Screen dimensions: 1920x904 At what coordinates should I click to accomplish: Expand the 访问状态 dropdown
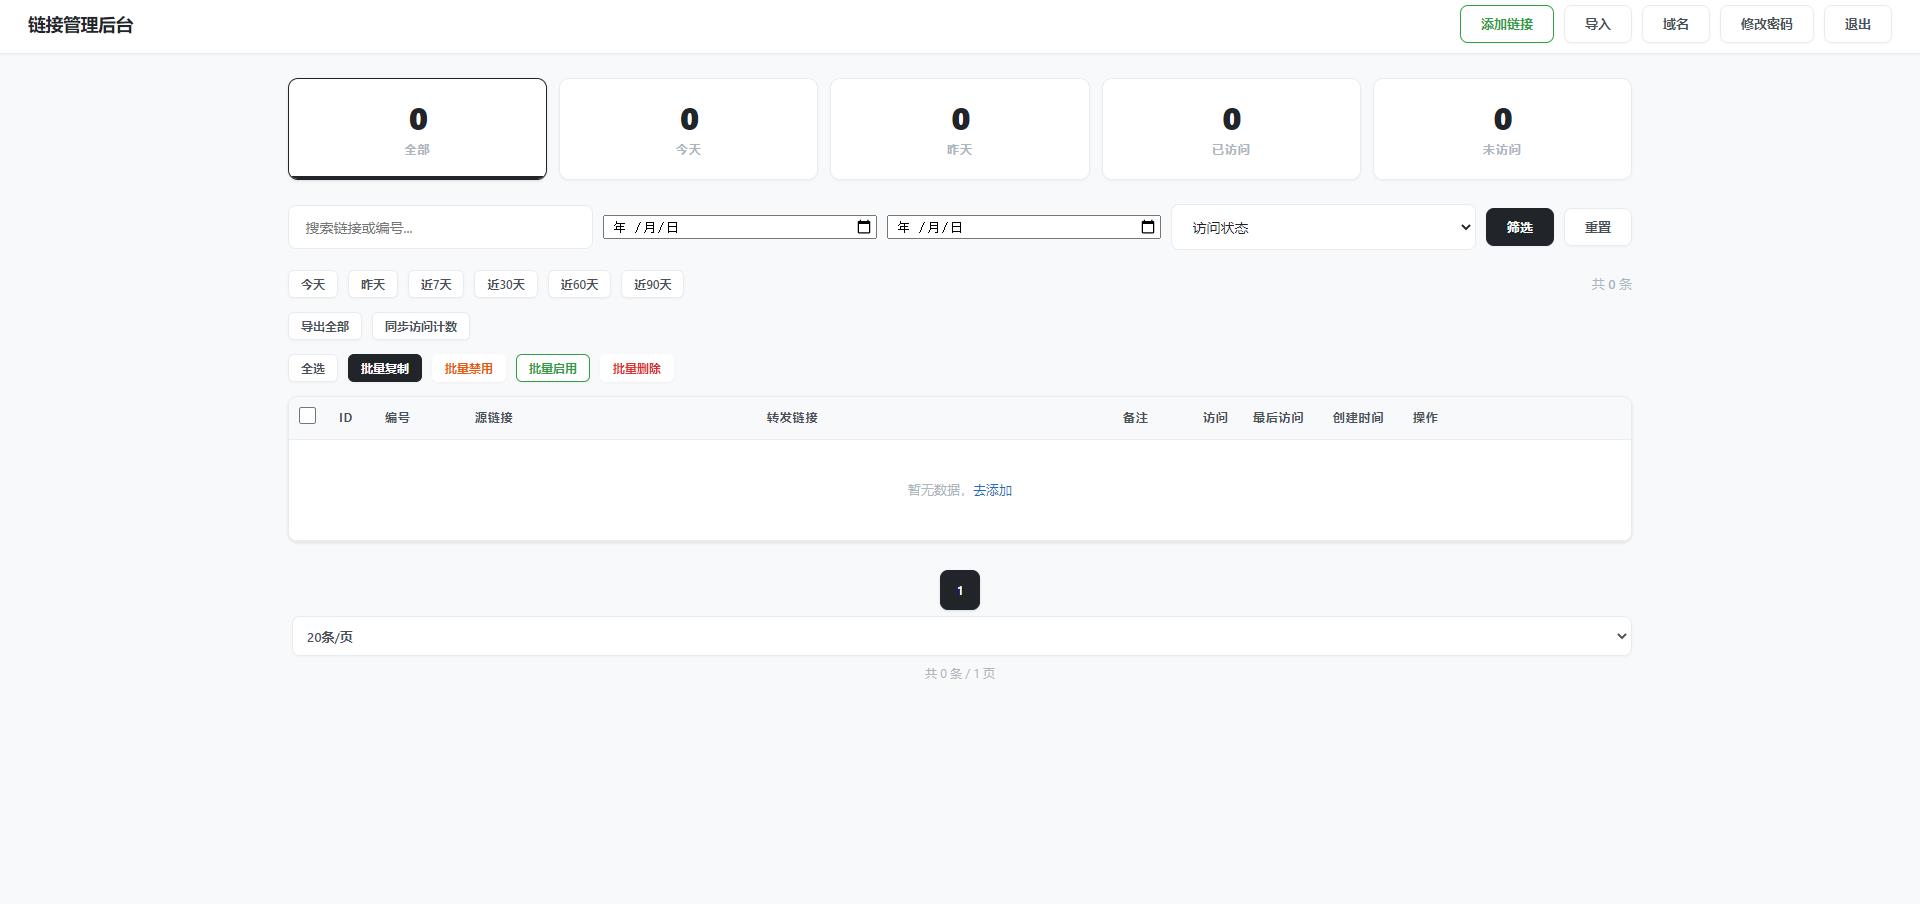click(x=1323, y=227)
